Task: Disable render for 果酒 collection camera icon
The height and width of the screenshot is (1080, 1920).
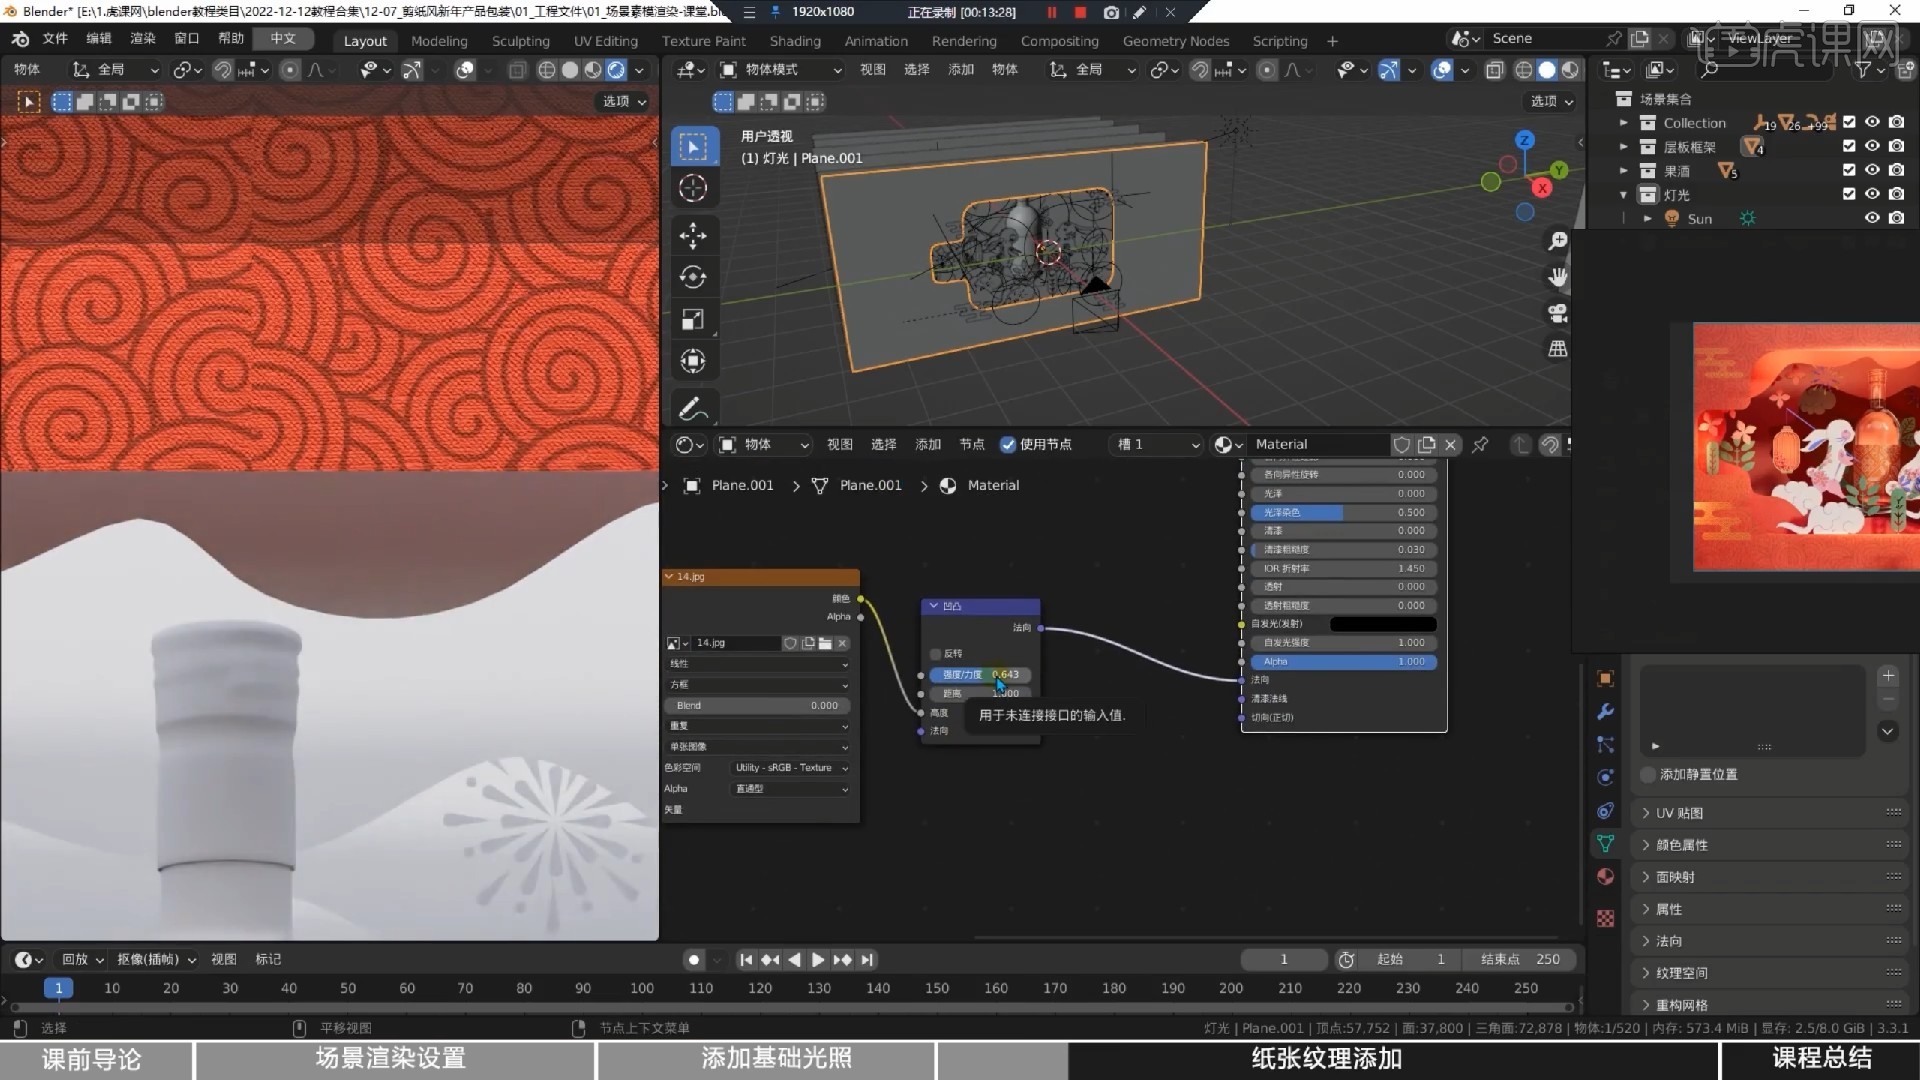Action: click(1896, 170)
